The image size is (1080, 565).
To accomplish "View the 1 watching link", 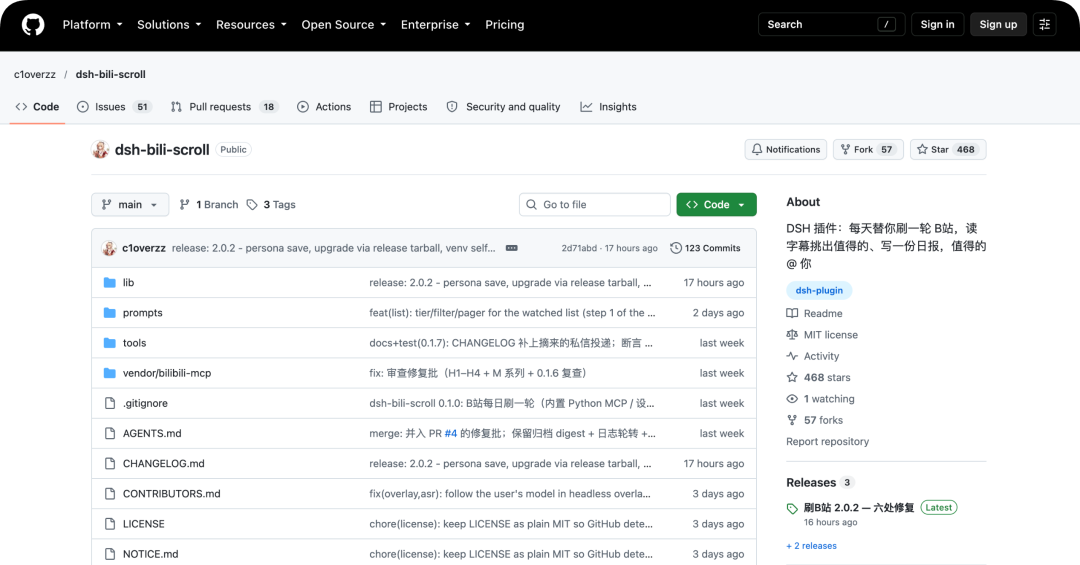I will click(821, 399).
